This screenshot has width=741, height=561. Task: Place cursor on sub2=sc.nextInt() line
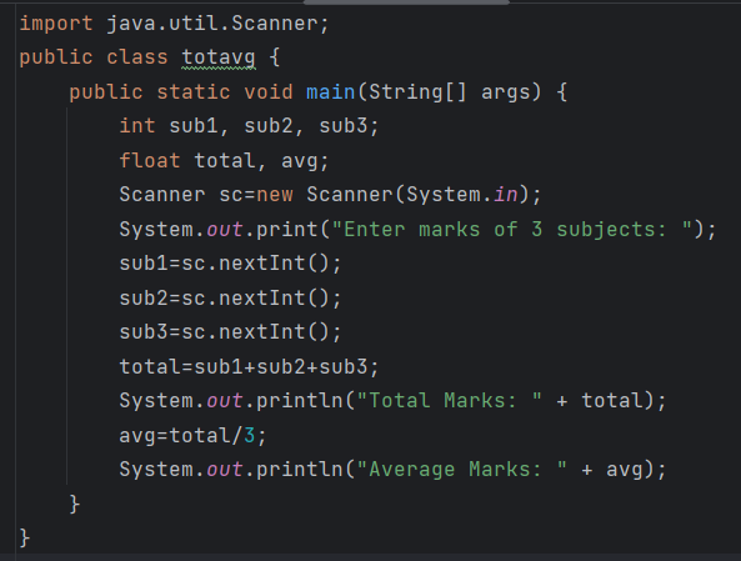(230, 298)
